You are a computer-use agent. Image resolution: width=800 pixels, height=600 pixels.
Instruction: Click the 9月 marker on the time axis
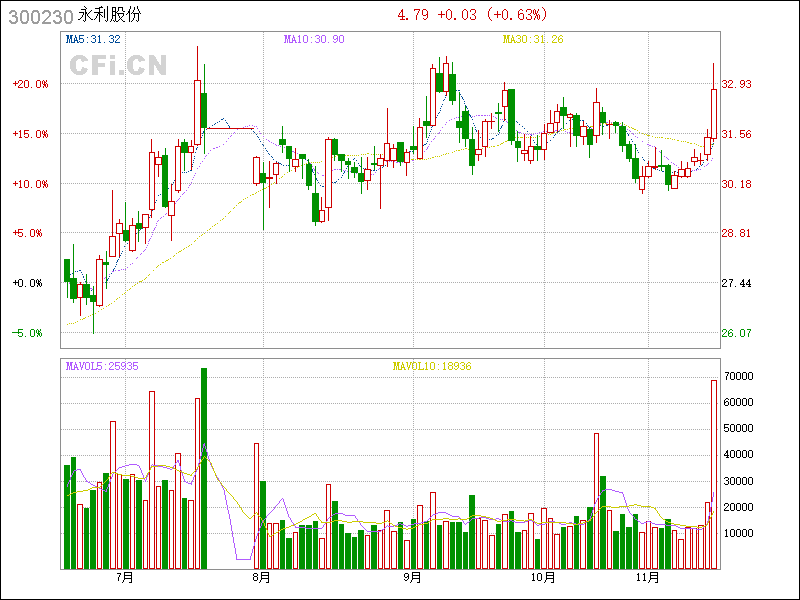[412, 578]
